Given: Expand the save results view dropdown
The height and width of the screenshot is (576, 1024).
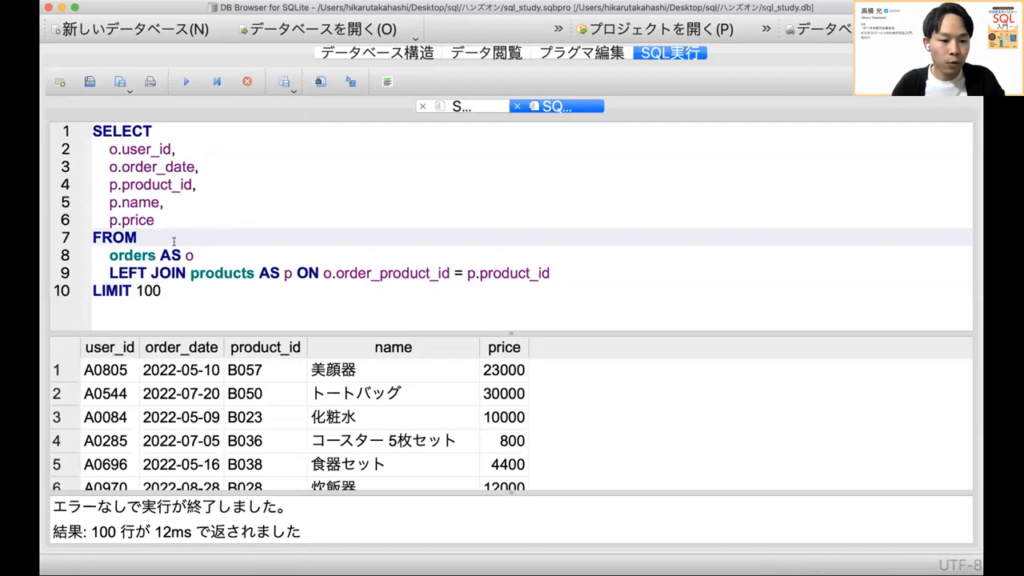Looking at the screenshot, I should coord(293,91).
